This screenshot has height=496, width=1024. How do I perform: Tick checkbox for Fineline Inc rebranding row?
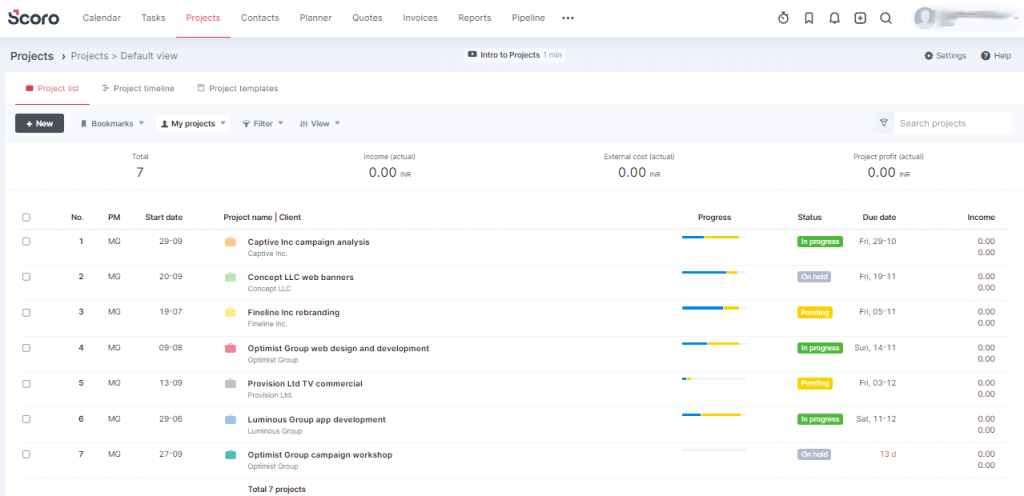click(x=26, y=312)
